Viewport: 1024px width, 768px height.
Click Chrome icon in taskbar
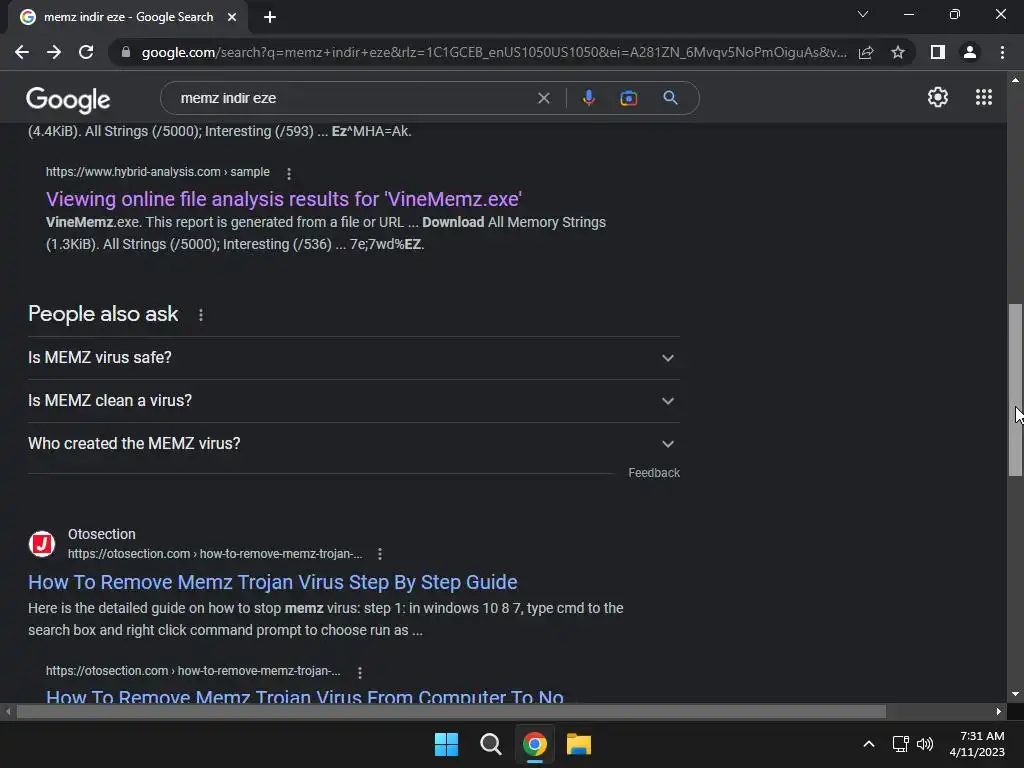click(534, 744)
